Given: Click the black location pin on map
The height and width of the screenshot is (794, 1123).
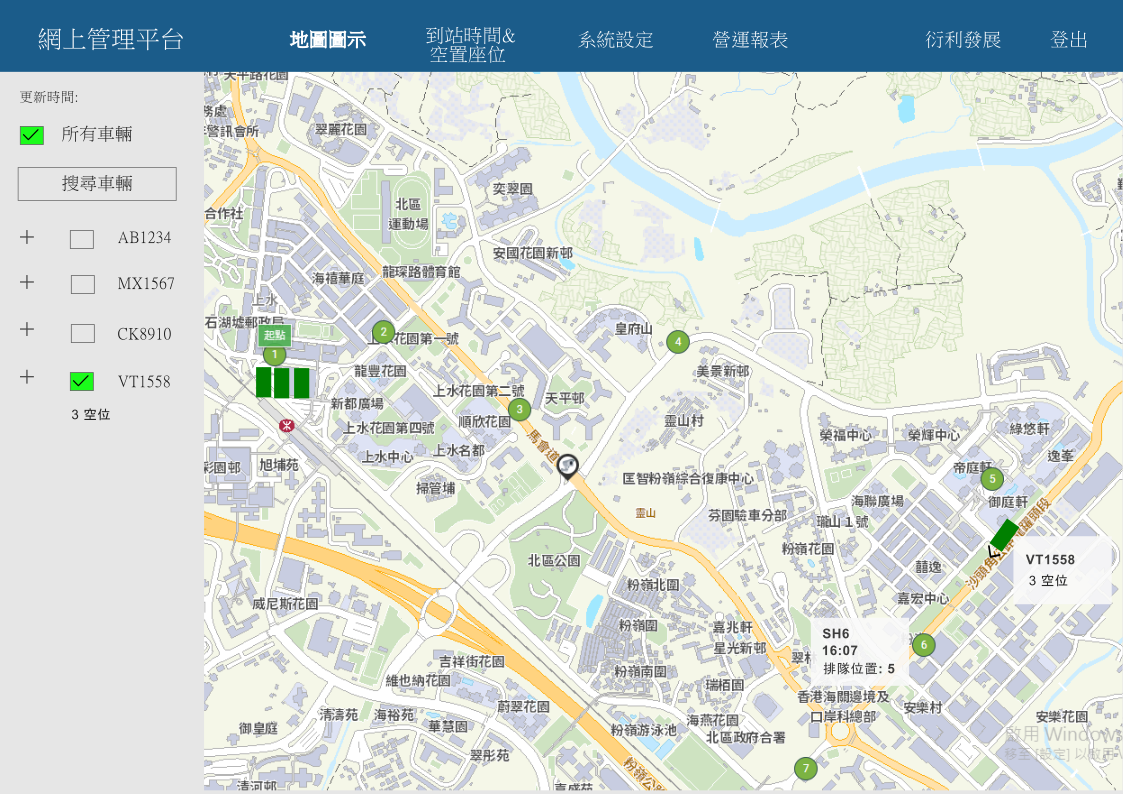Looking at the screenshot, I should click(568, 466).
